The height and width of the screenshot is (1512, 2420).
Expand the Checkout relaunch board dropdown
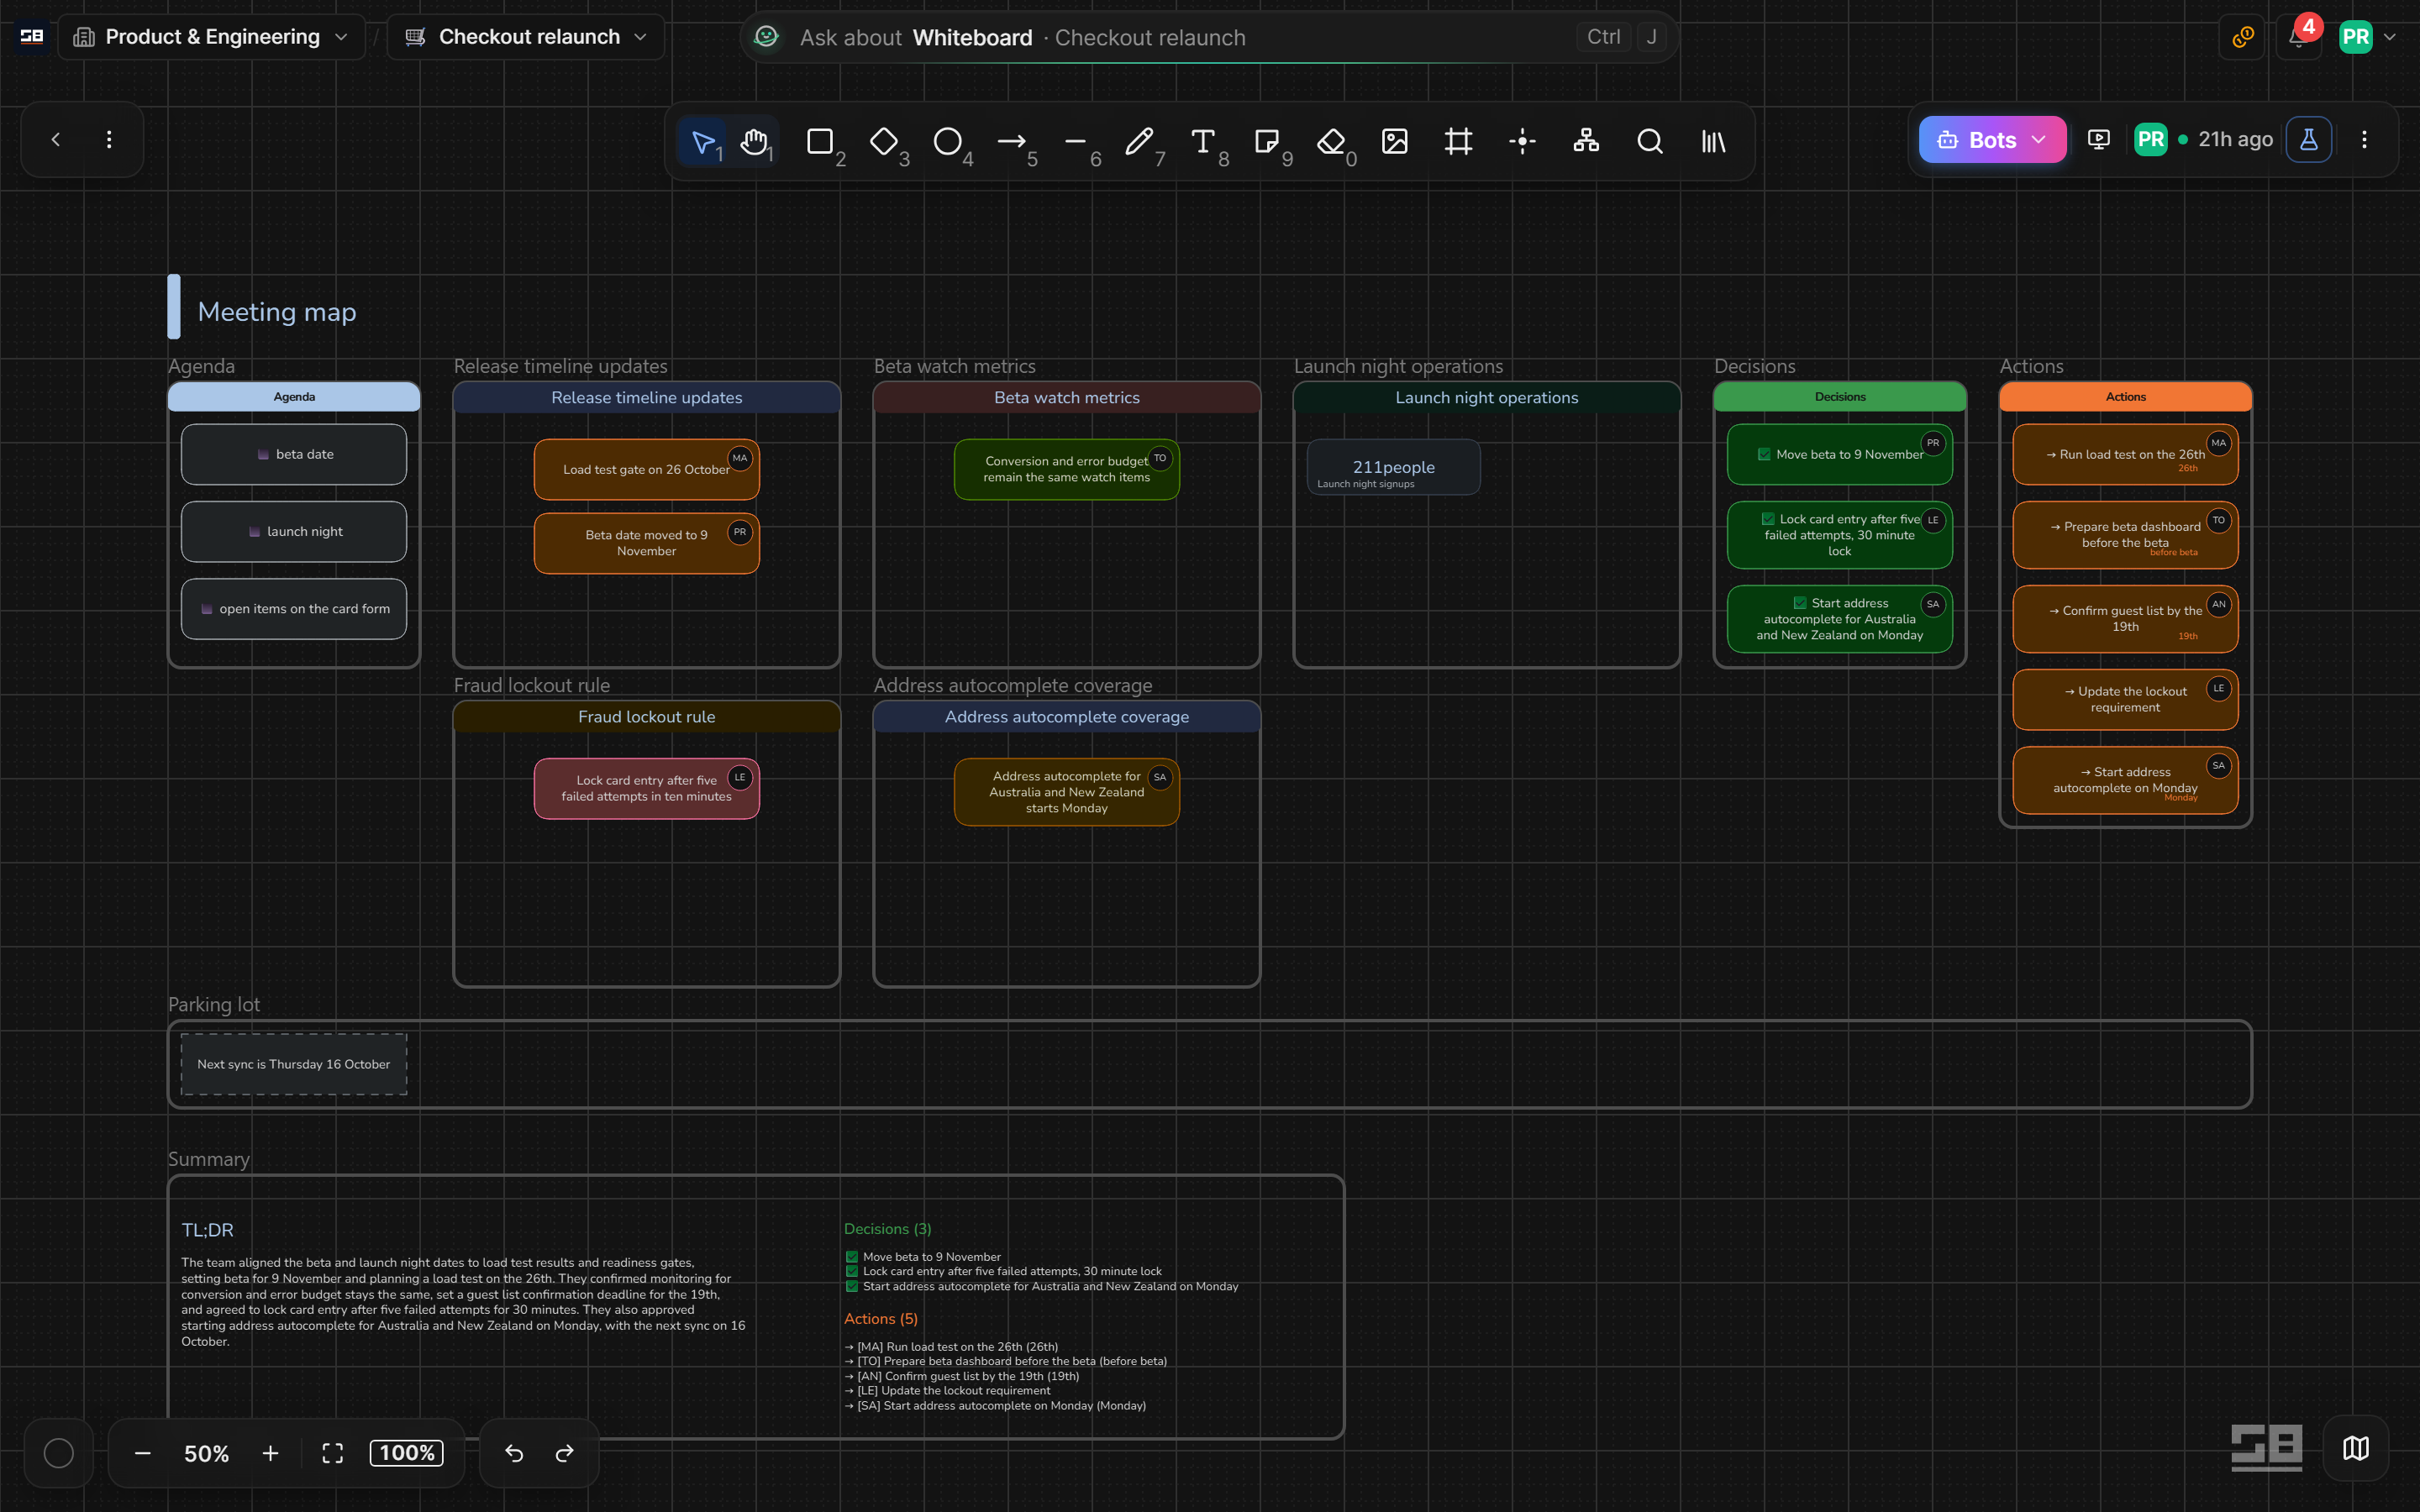coord(526,37)
